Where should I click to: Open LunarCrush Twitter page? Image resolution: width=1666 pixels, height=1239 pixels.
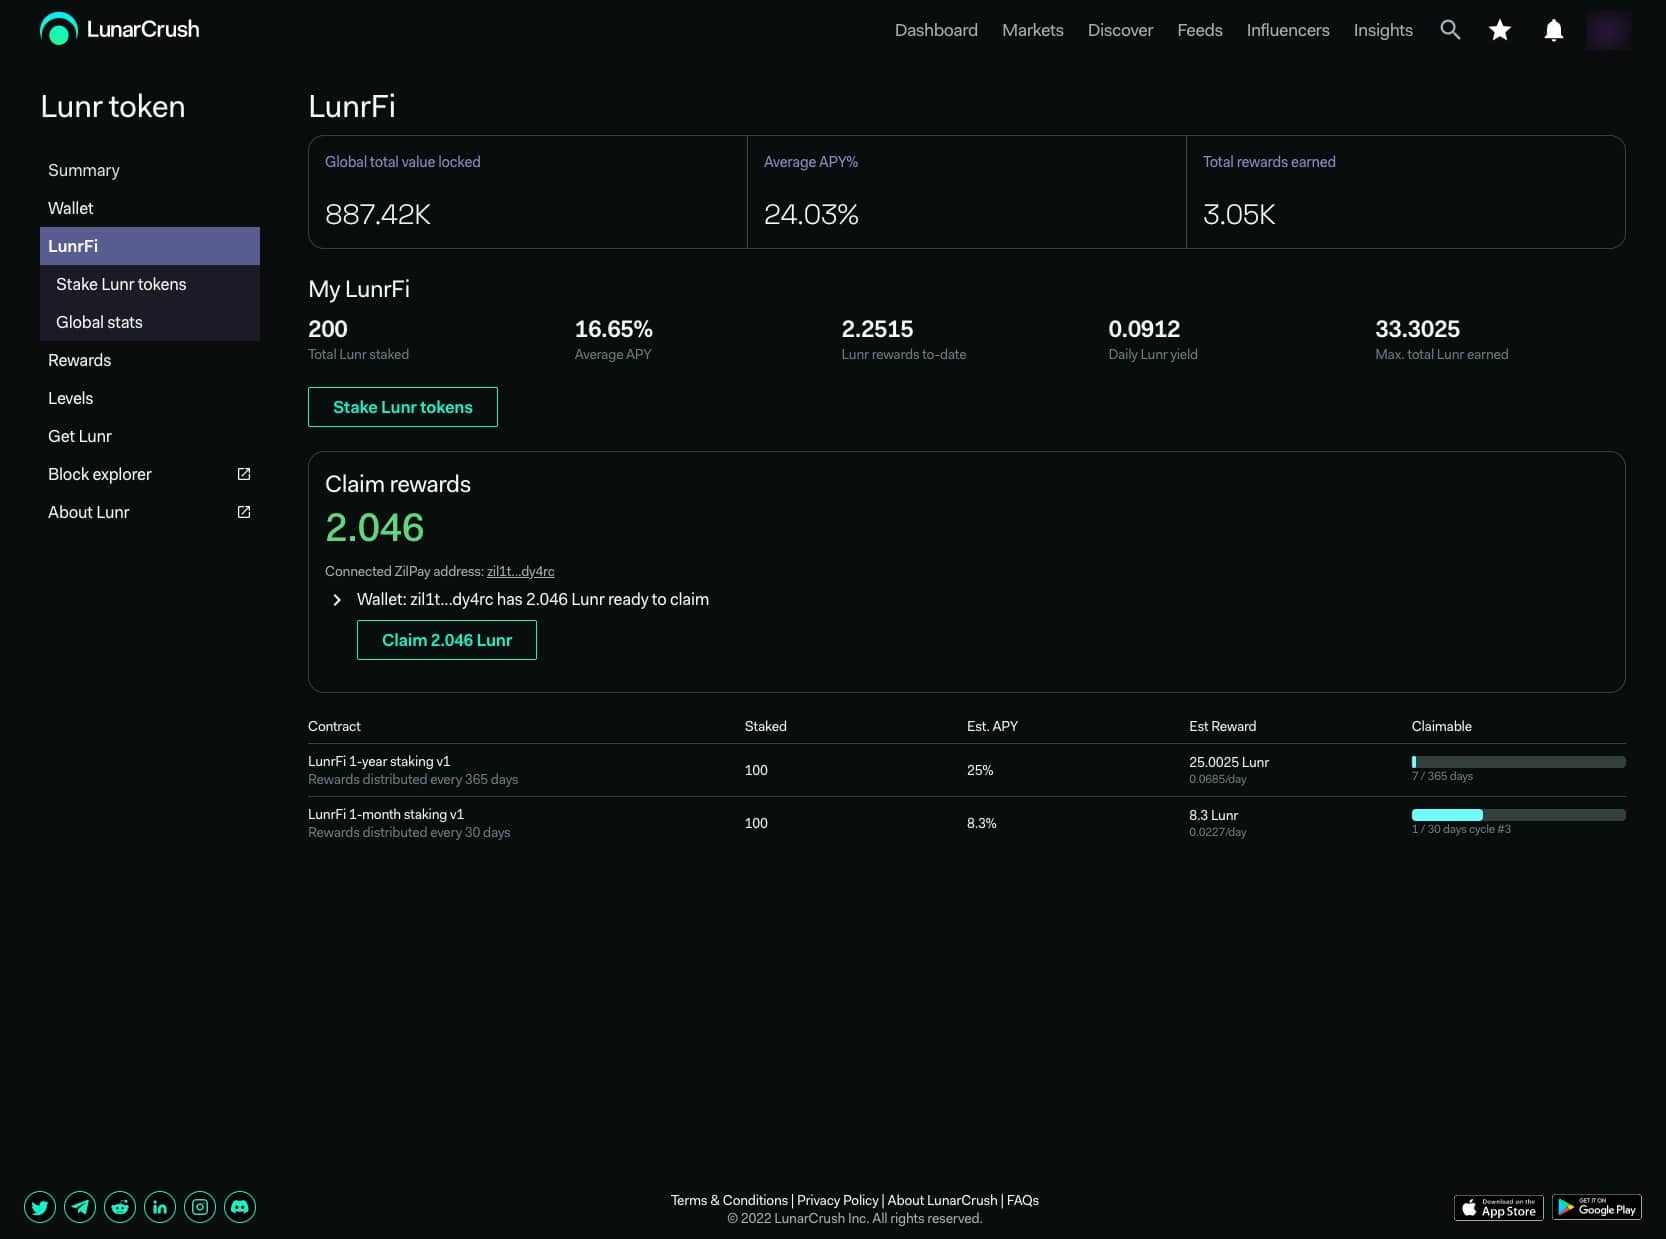click(x=40, y=1207)
